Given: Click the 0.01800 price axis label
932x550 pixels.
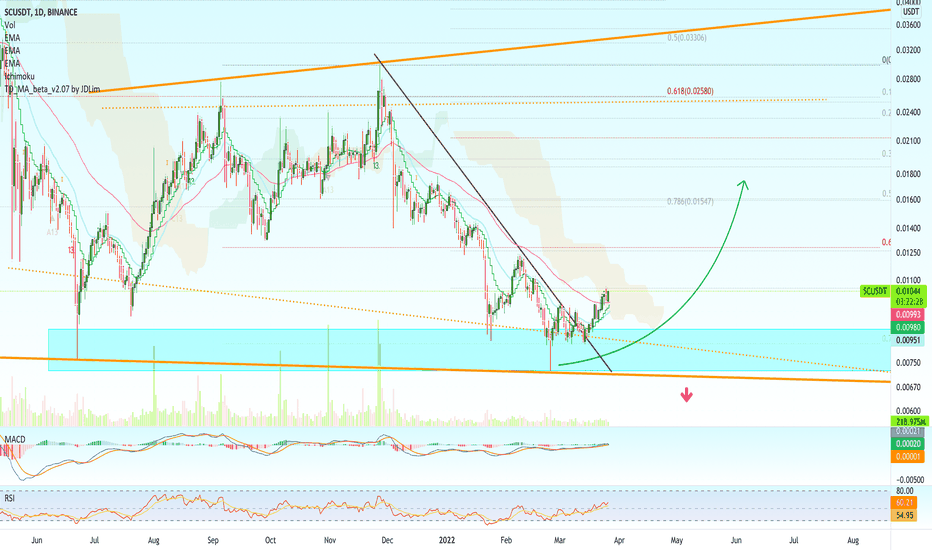Looking at the screenshot, I should [x=908, y=174].
